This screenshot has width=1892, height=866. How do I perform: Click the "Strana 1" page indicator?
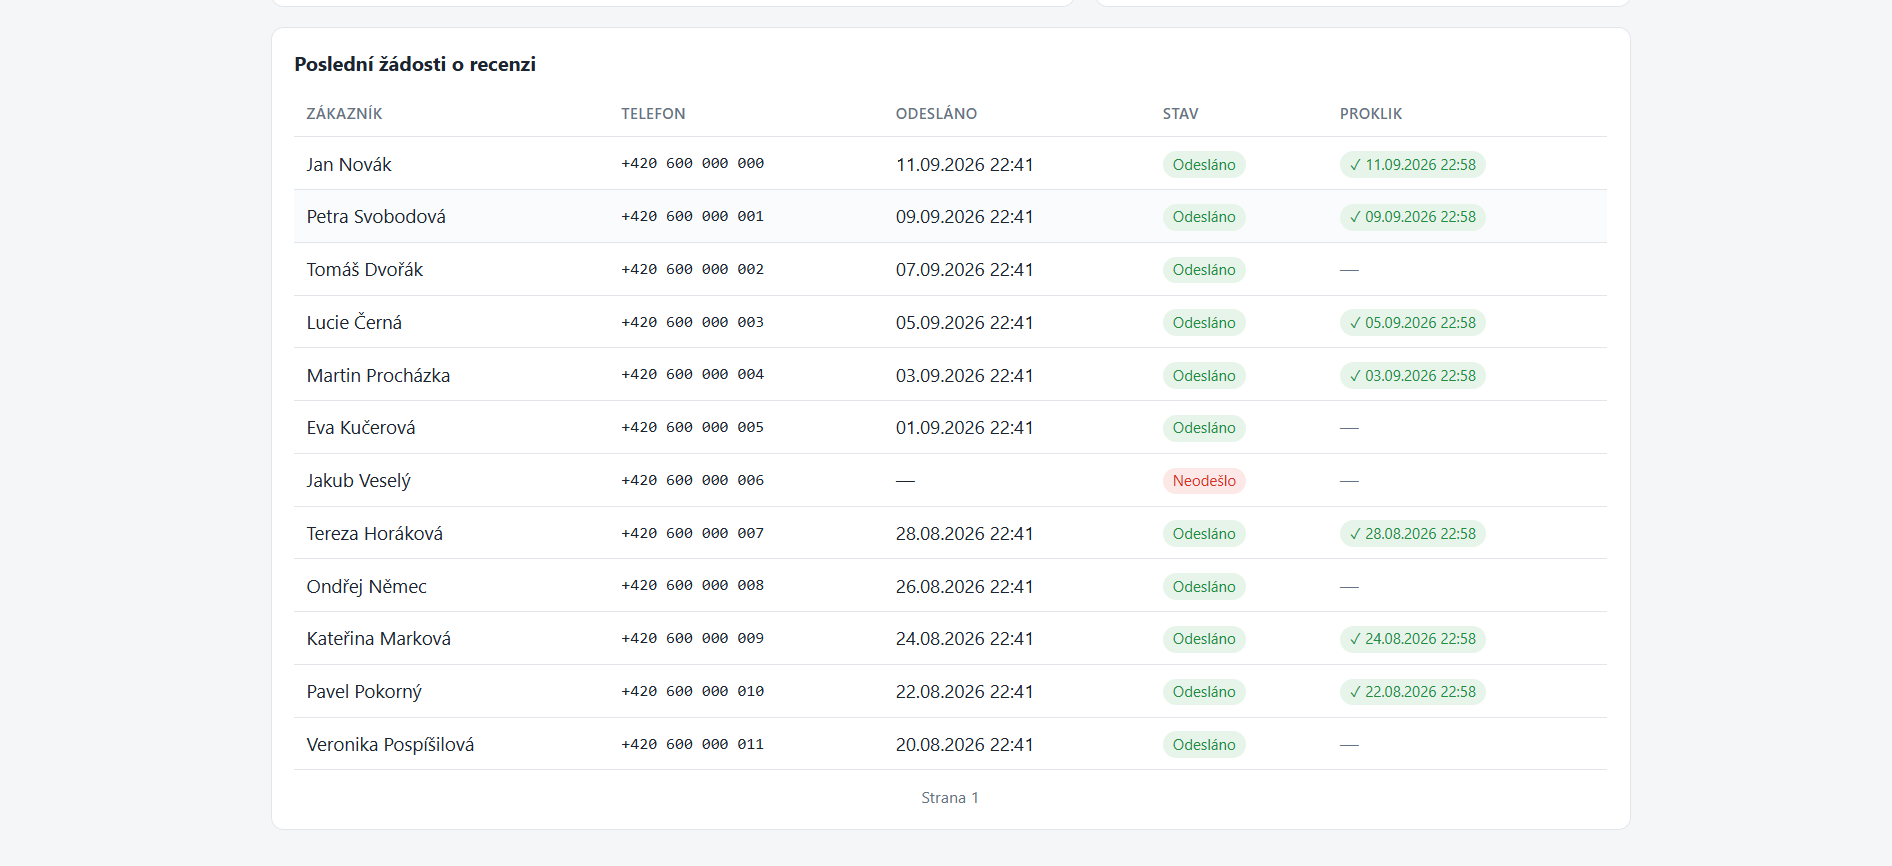950,798
